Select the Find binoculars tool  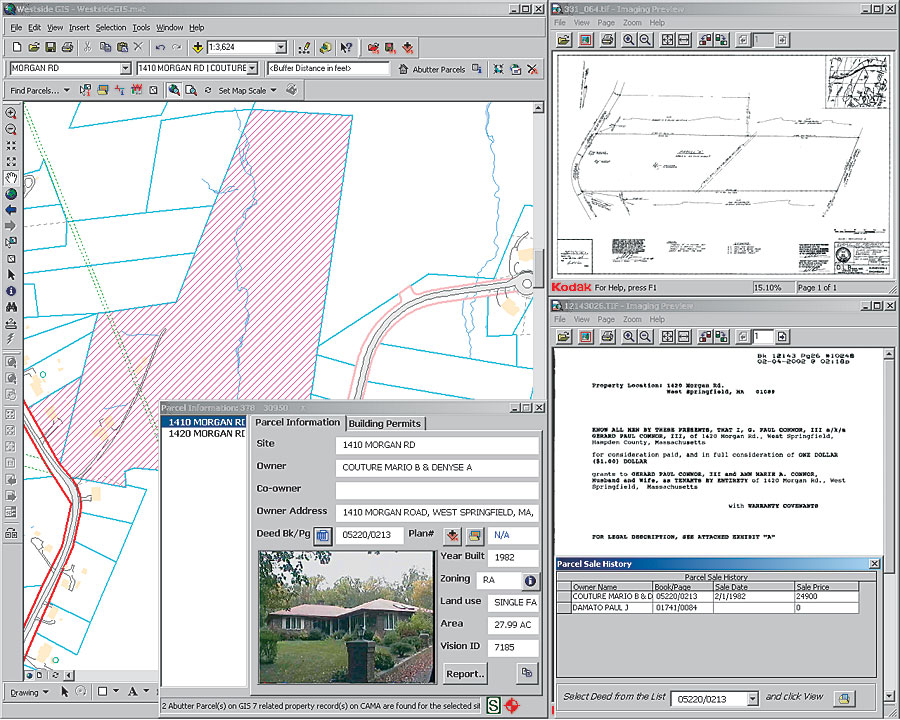11,307
